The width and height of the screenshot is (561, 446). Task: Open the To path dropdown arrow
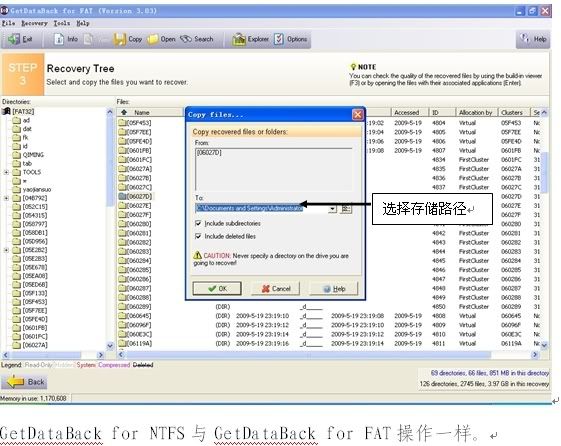(x=333, y=209)
